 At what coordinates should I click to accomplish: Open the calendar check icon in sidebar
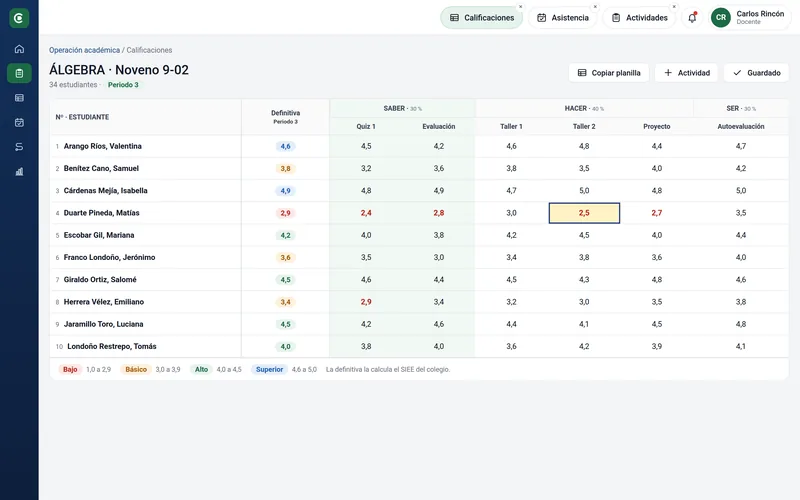[19, 122]
